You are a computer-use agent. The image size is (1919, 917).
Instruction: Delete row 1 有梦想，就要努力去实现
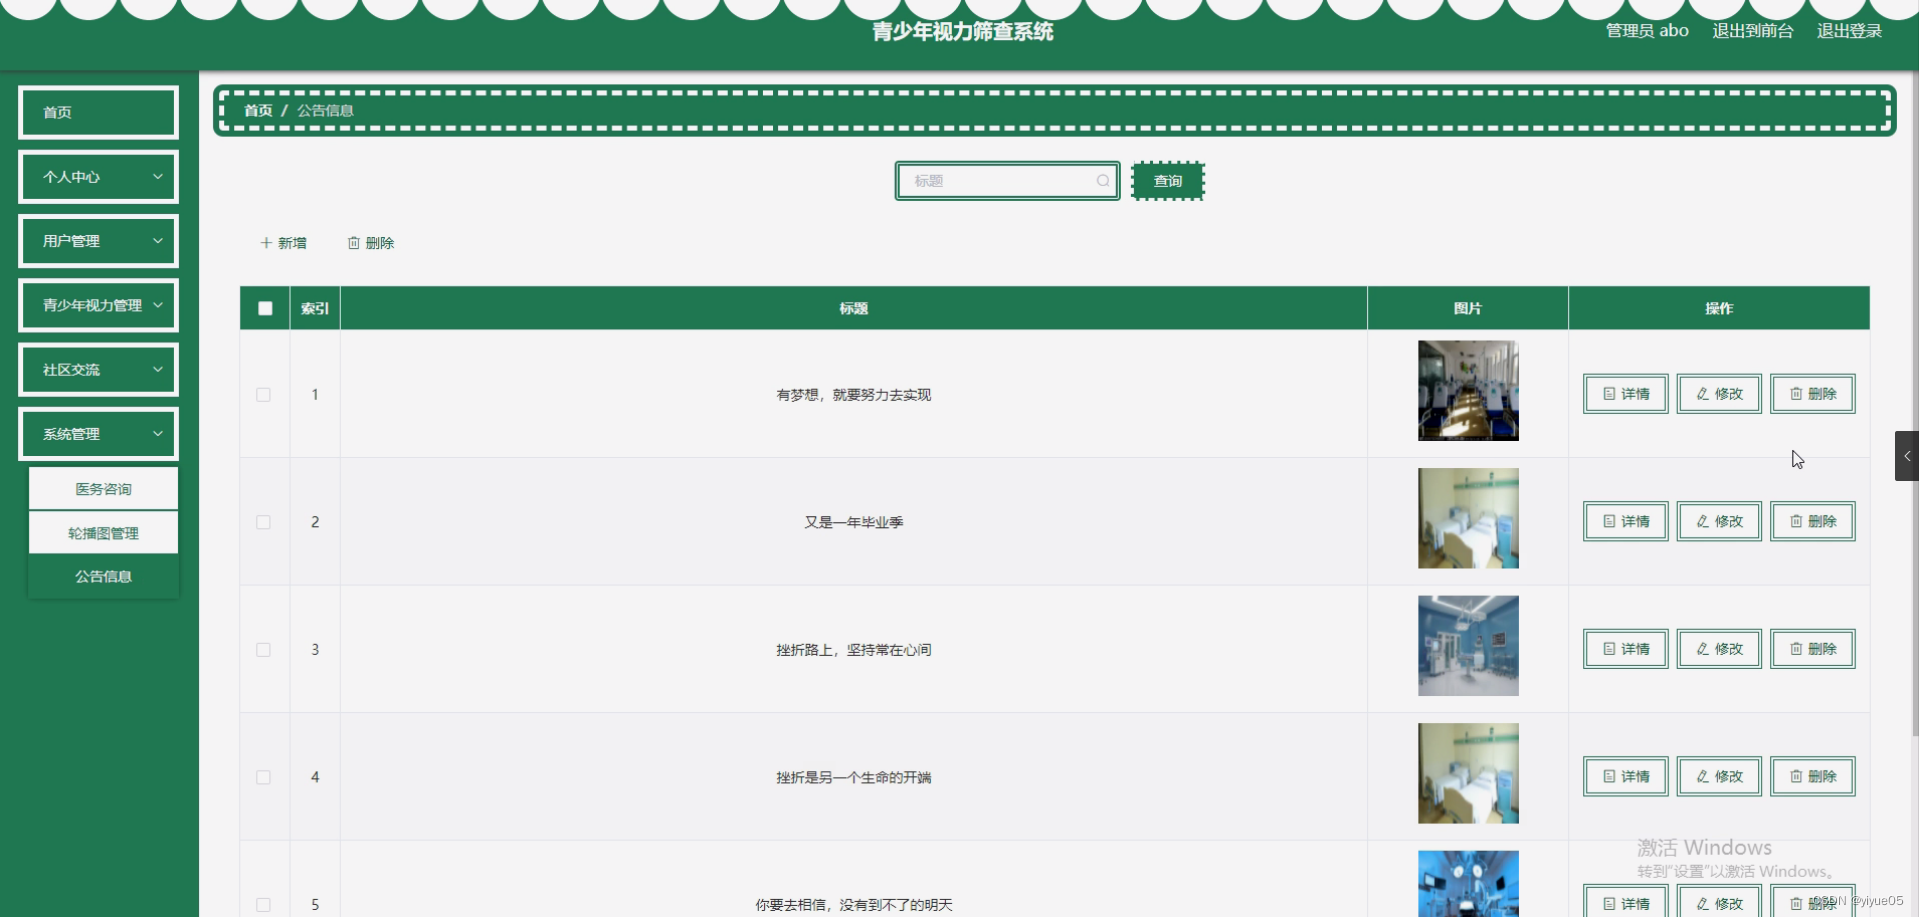pyautogui.click(x=1813, y=394)
